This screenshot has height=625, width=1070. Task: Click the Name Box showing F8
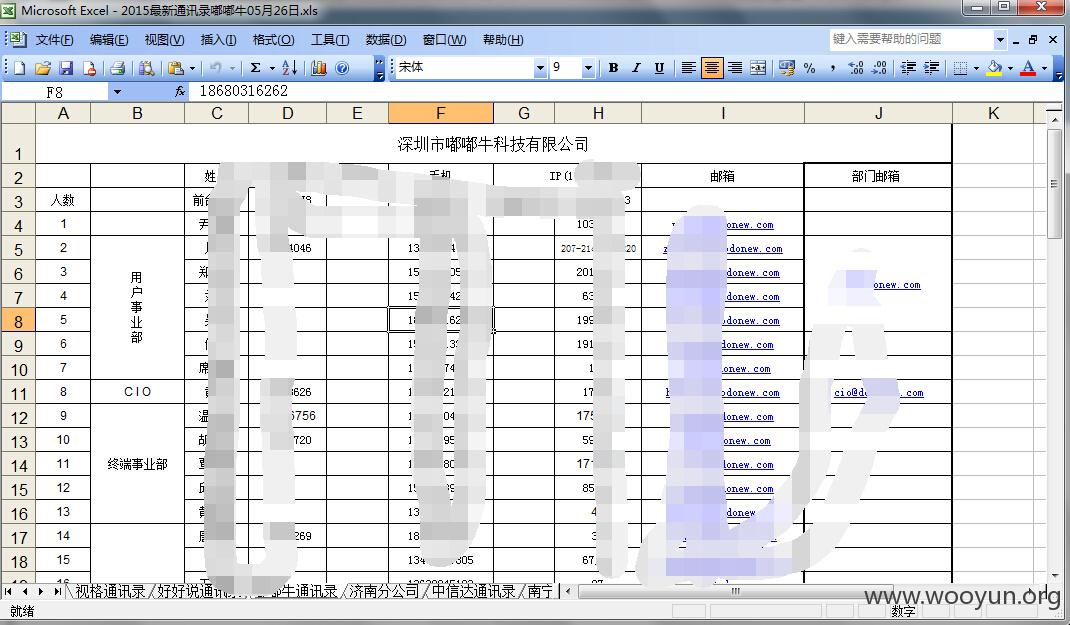[x=55, y=91]
